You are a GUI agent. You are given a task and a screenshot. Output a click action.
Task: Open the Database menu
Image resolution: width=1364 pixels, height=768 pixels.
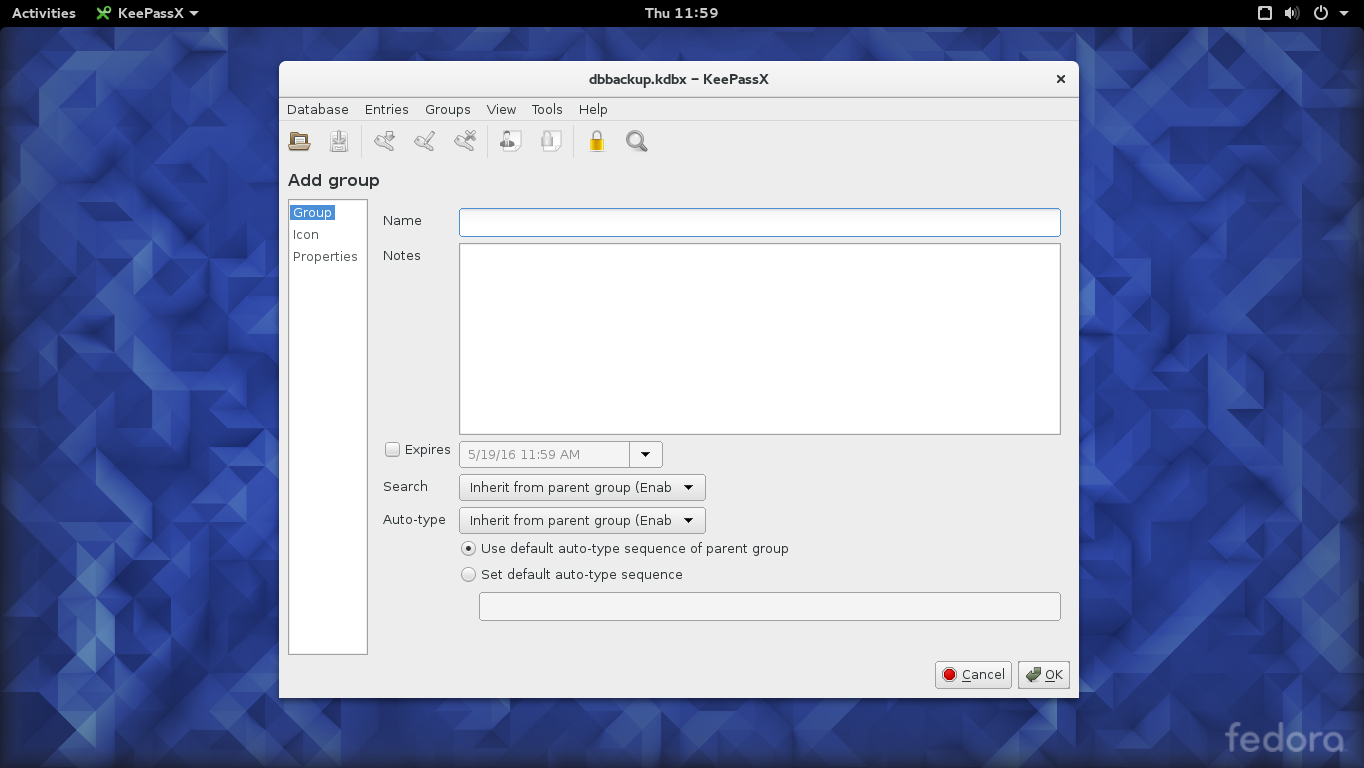click(318, 109)
